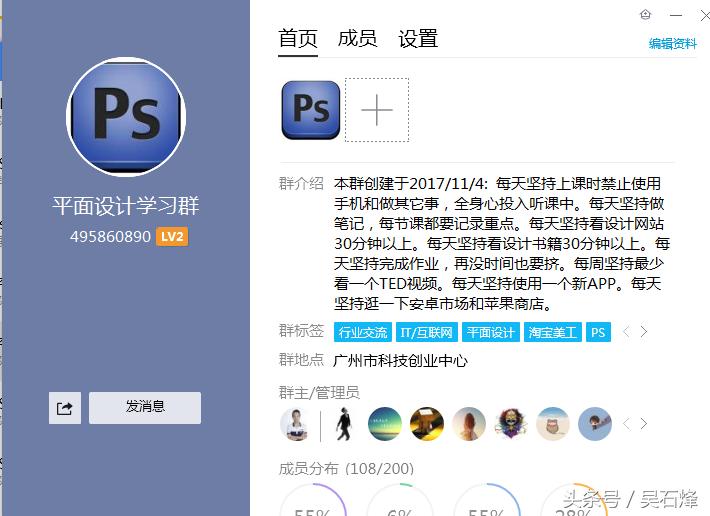Open the colorful skull admin avatar
The height and width of the screenshot is (516, 710).
[511, 424]
